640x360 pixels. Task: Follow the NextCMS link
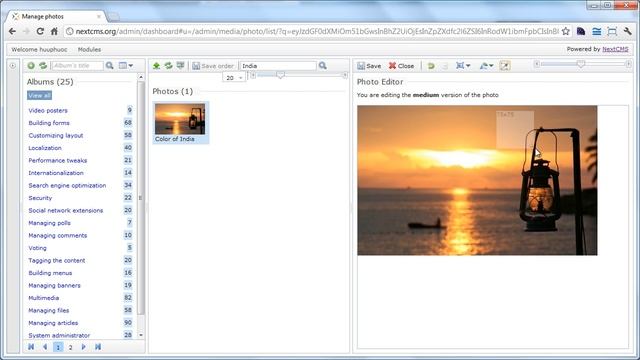(x=615, y=49)
